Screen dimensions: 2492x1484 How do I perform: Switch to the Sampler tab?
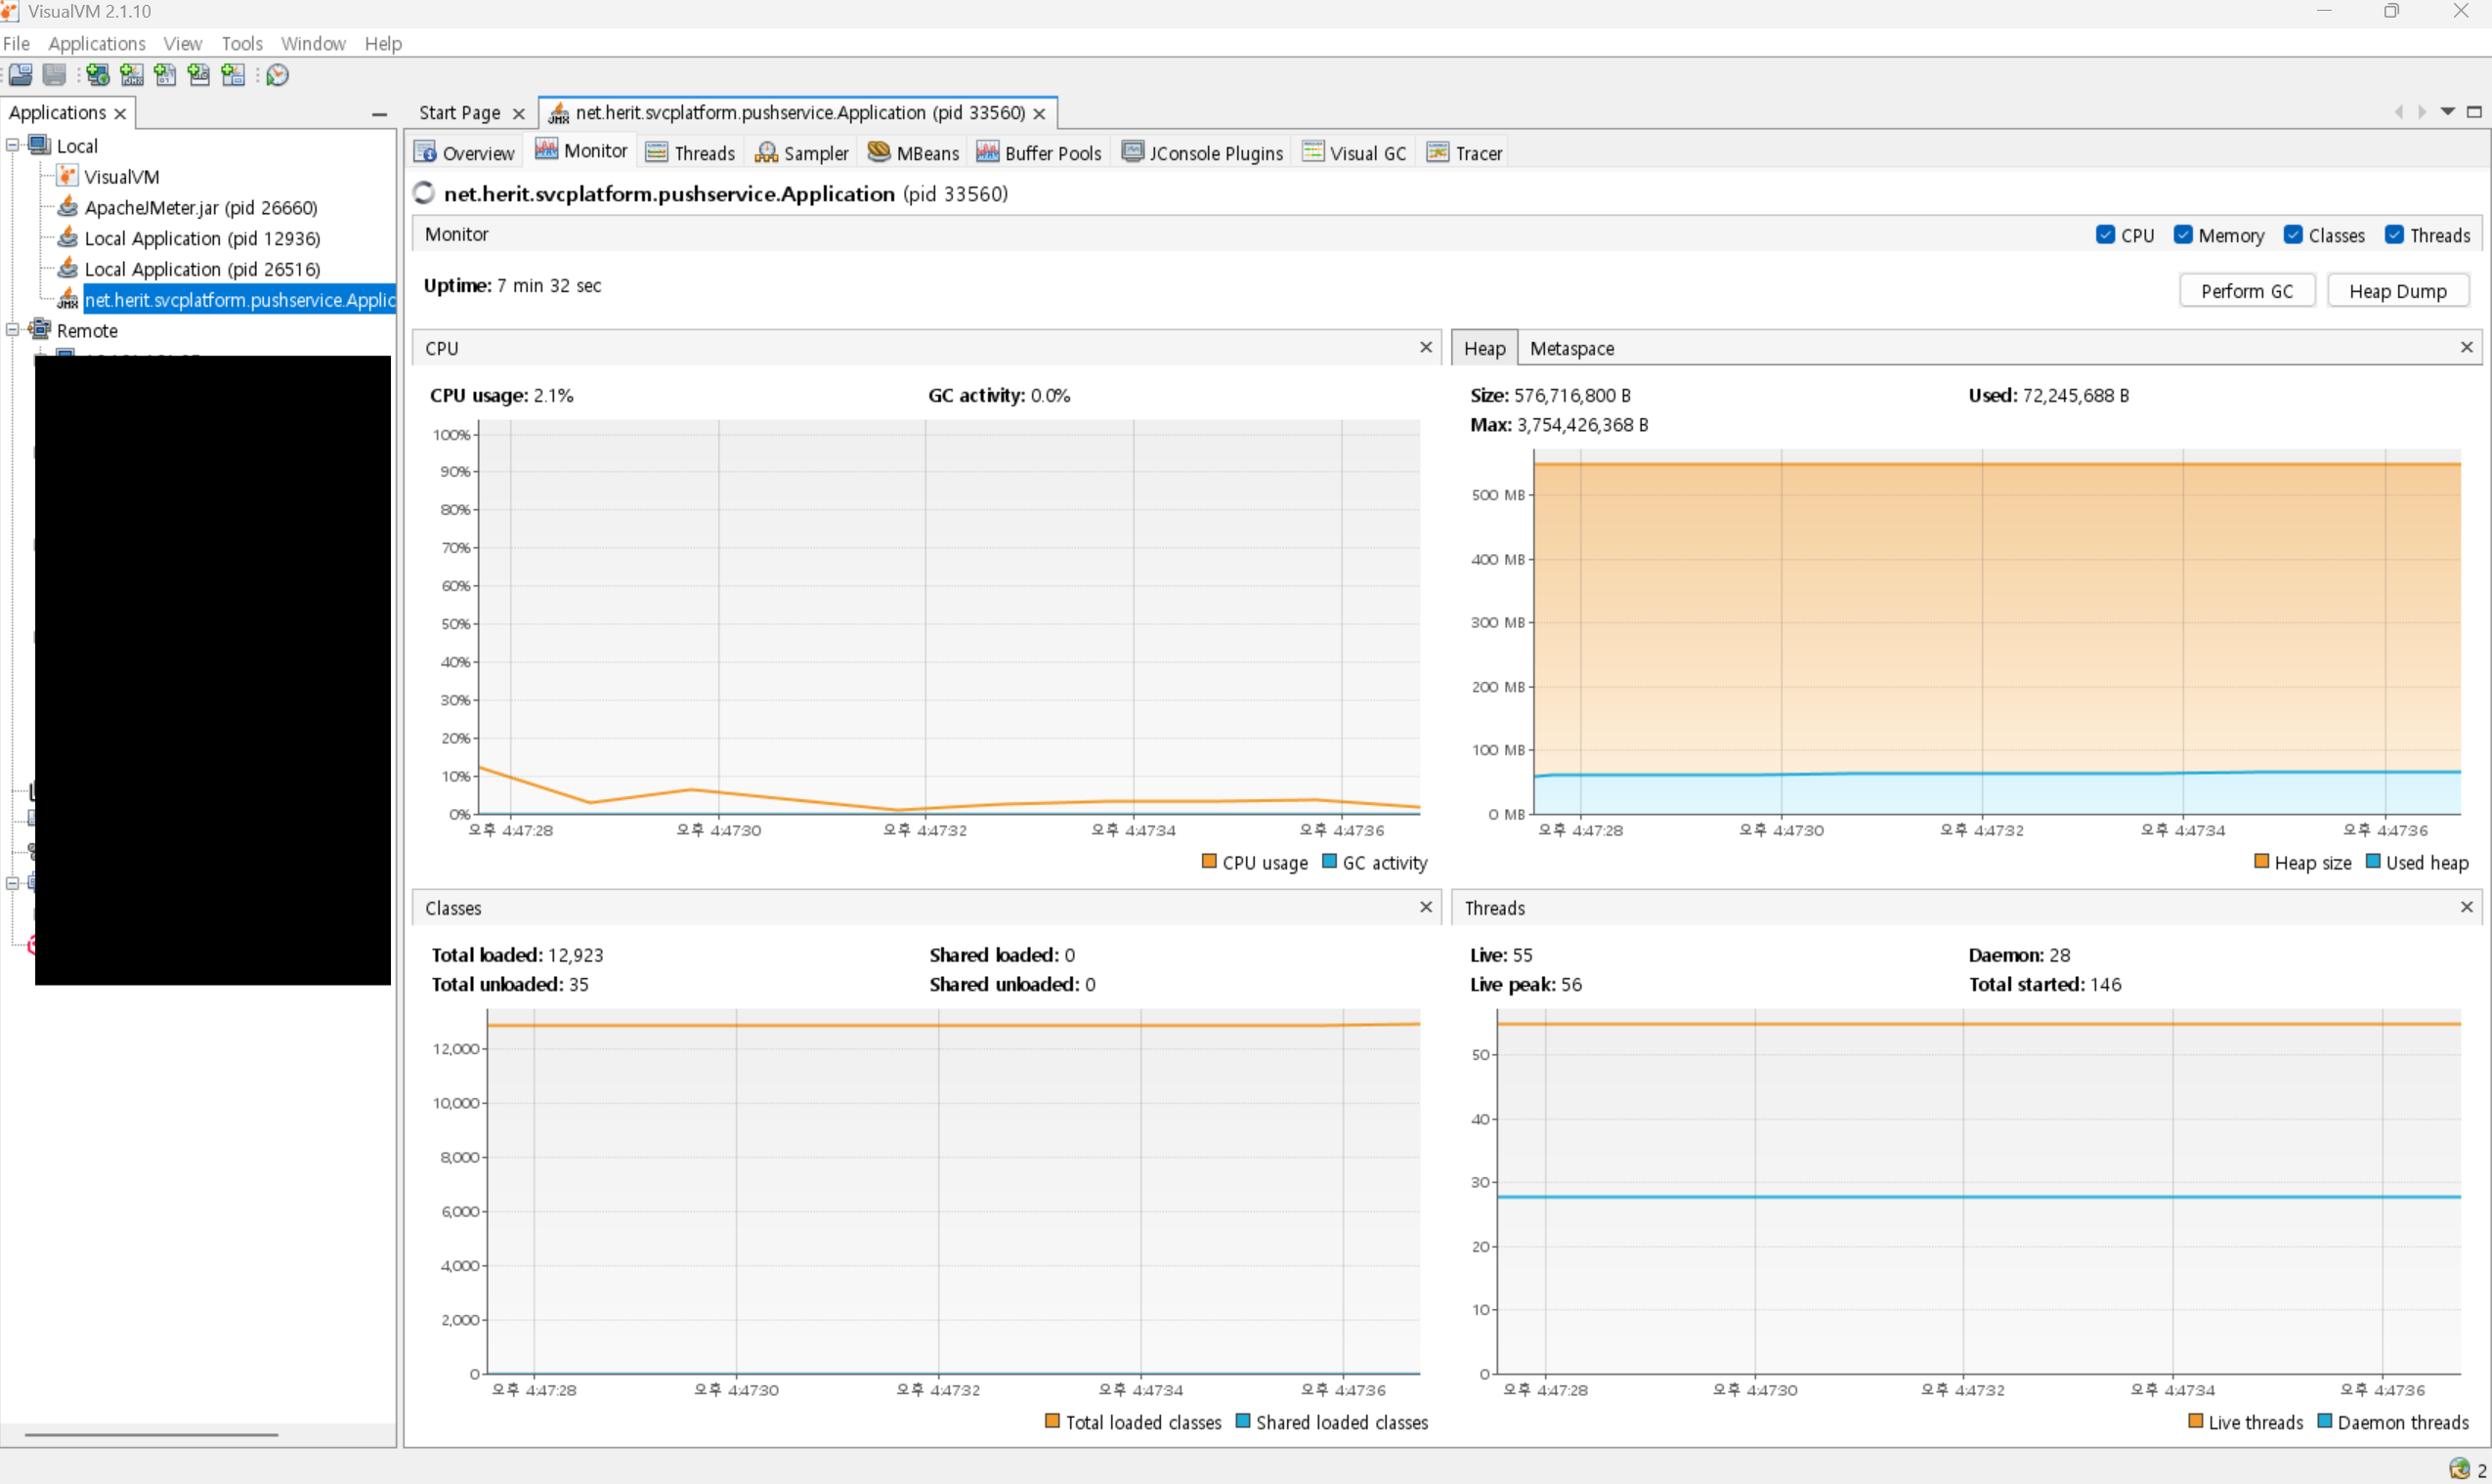[x=802, y=153]
